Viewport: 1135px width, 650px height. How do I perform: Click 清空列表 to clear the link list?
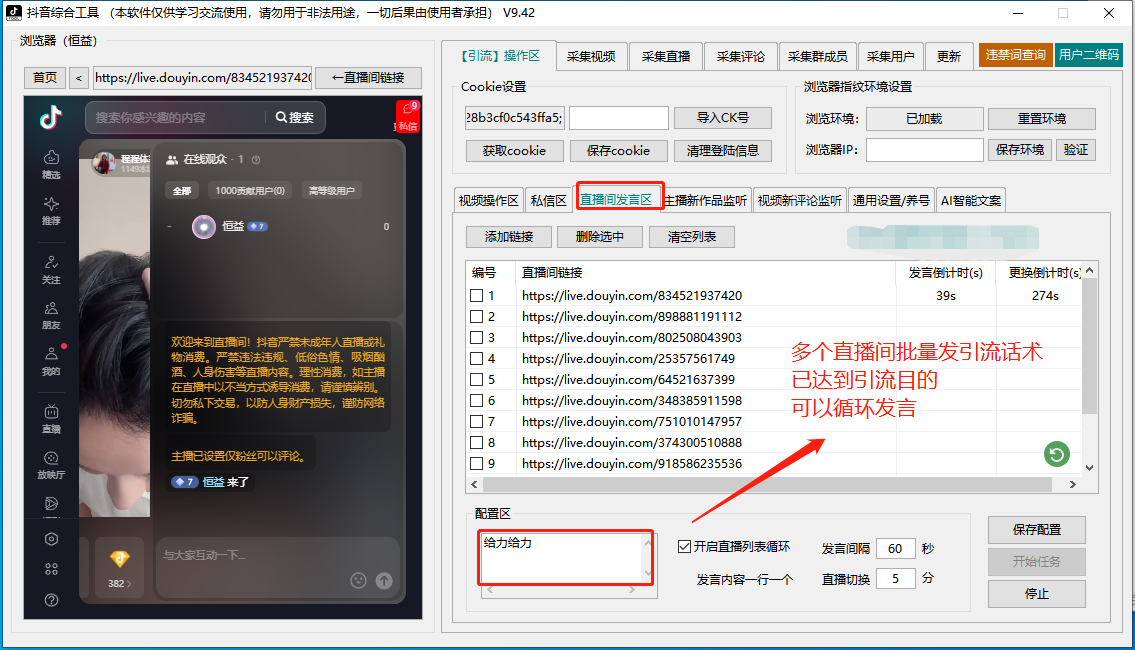(x=691, y=237)
